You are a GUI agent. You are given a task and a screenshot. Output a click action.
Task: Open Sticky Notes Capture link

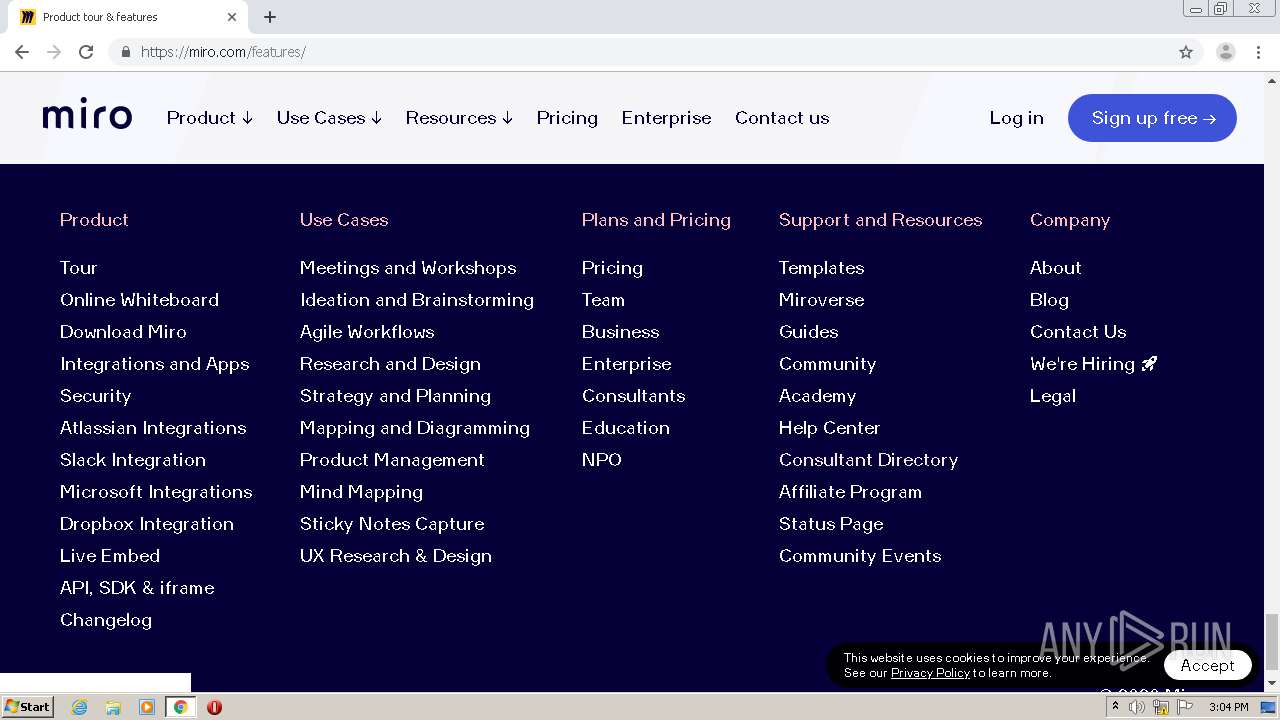tap(392, 524)
